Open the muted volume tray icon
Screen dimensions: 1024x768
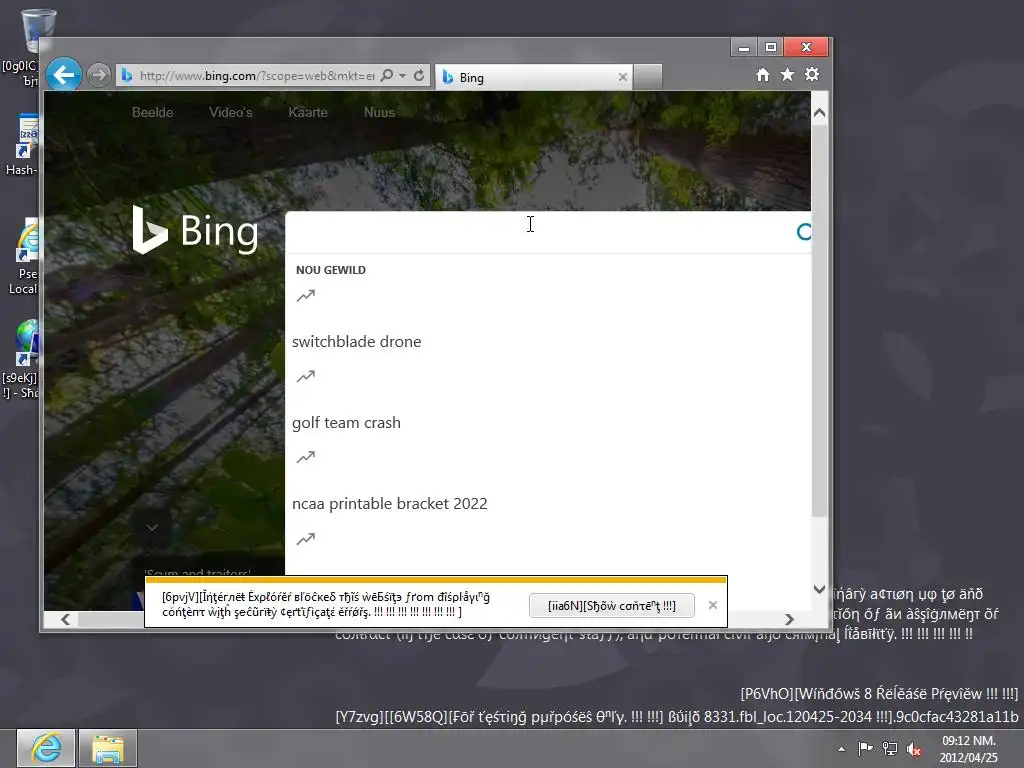[x=914, y=749]
